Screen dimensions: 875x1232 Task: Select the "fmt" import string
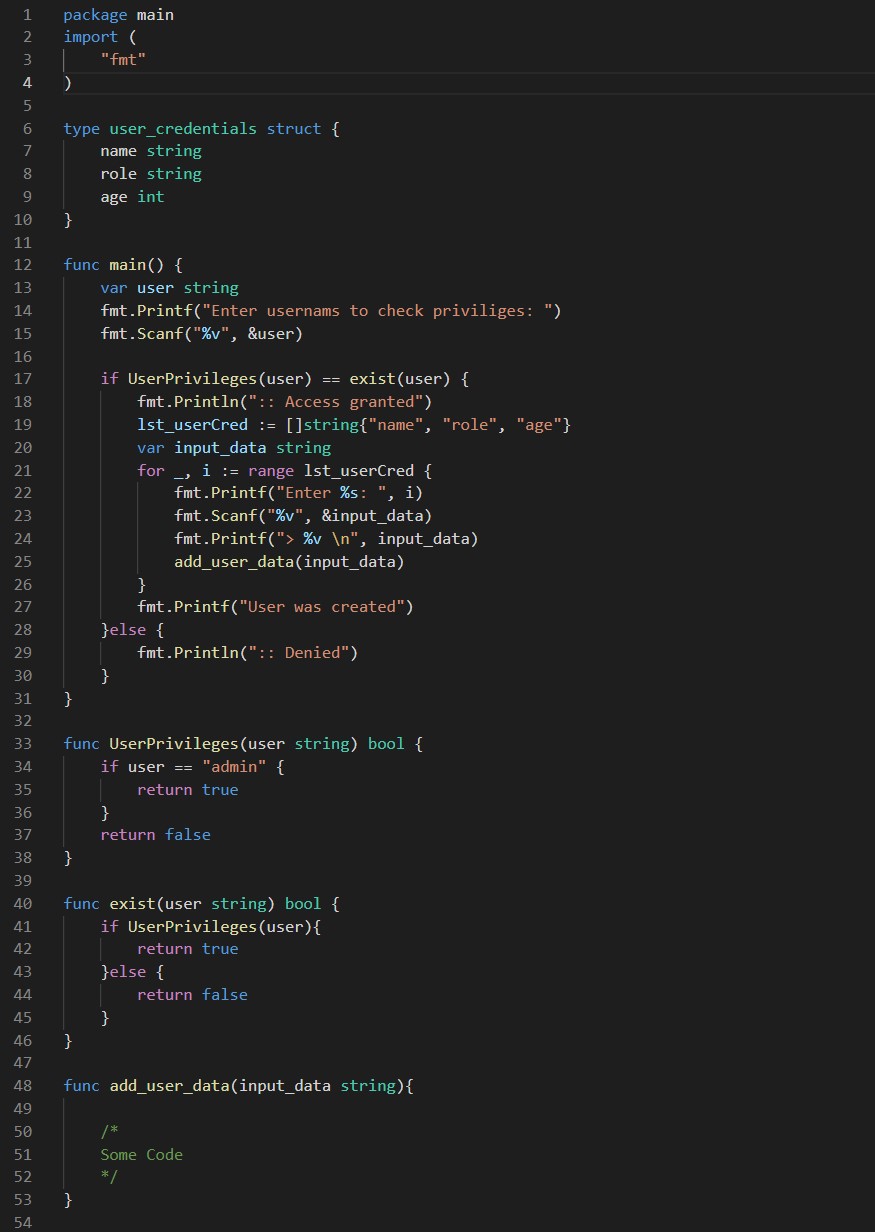(123, 59)
